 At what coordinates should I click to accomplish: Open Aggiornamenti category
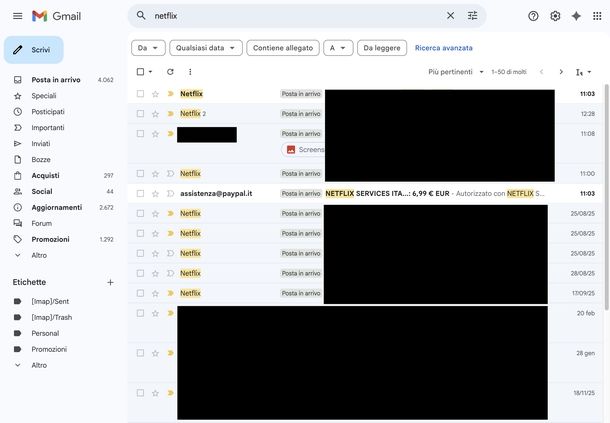pos(57,207)
